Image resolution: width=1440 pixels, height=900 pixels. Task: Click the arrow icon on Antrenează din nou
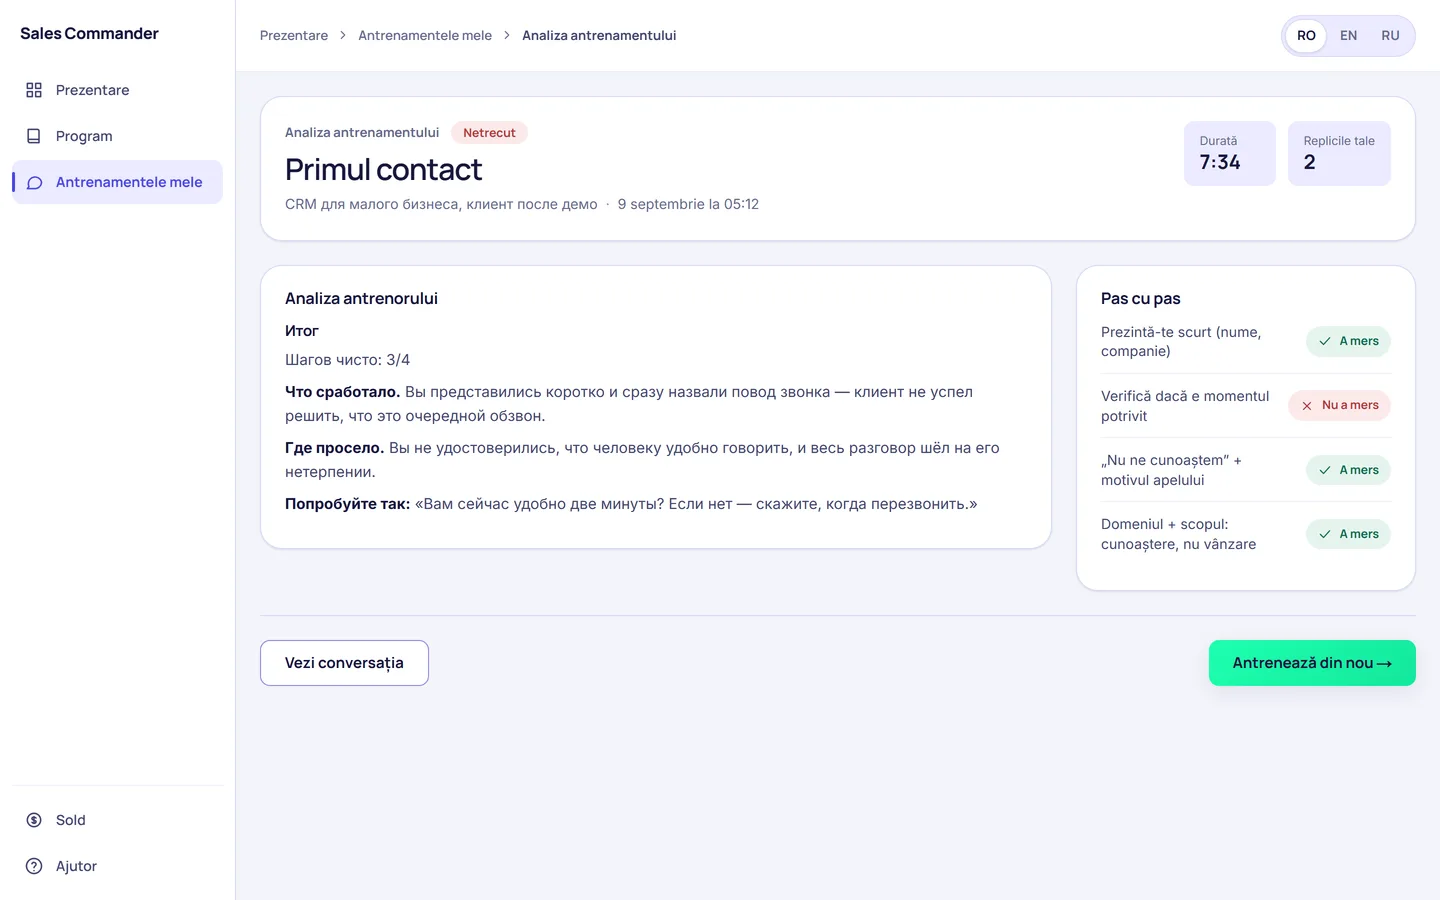point(1384,664)
